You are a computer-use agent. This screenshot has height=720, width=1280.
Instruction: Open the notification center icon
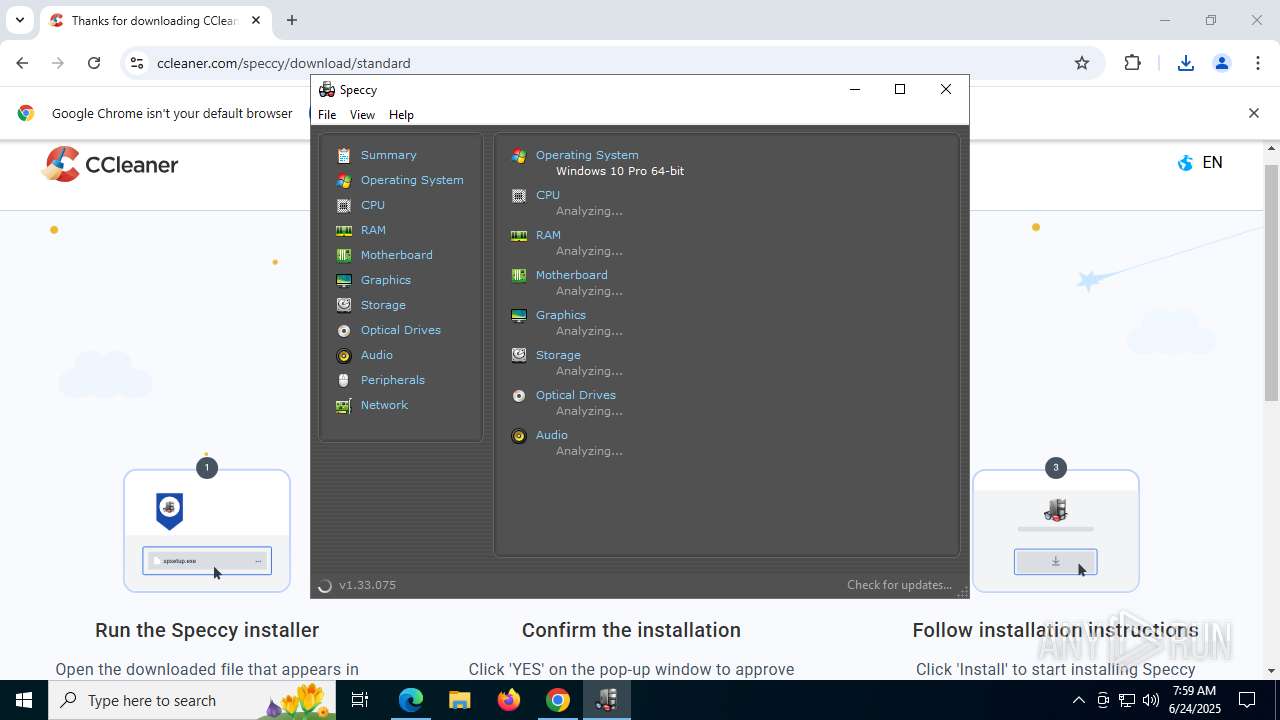(x=1248, y=700)
